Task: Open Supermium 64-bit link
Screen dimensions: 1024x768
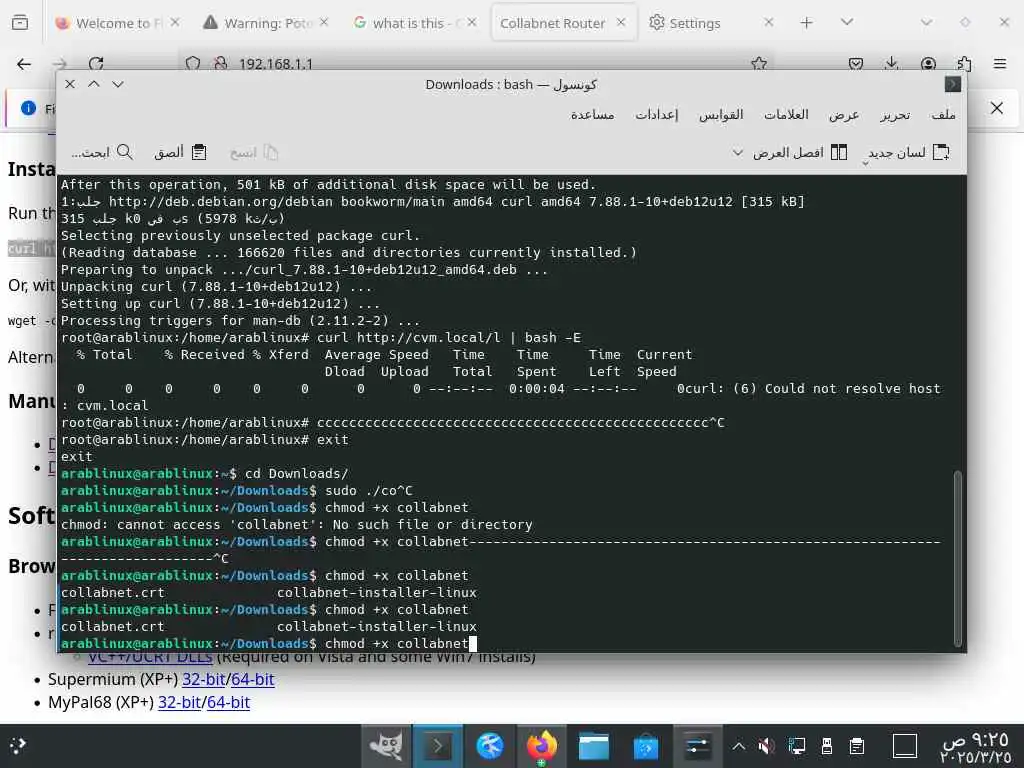Action: point(252,679)
